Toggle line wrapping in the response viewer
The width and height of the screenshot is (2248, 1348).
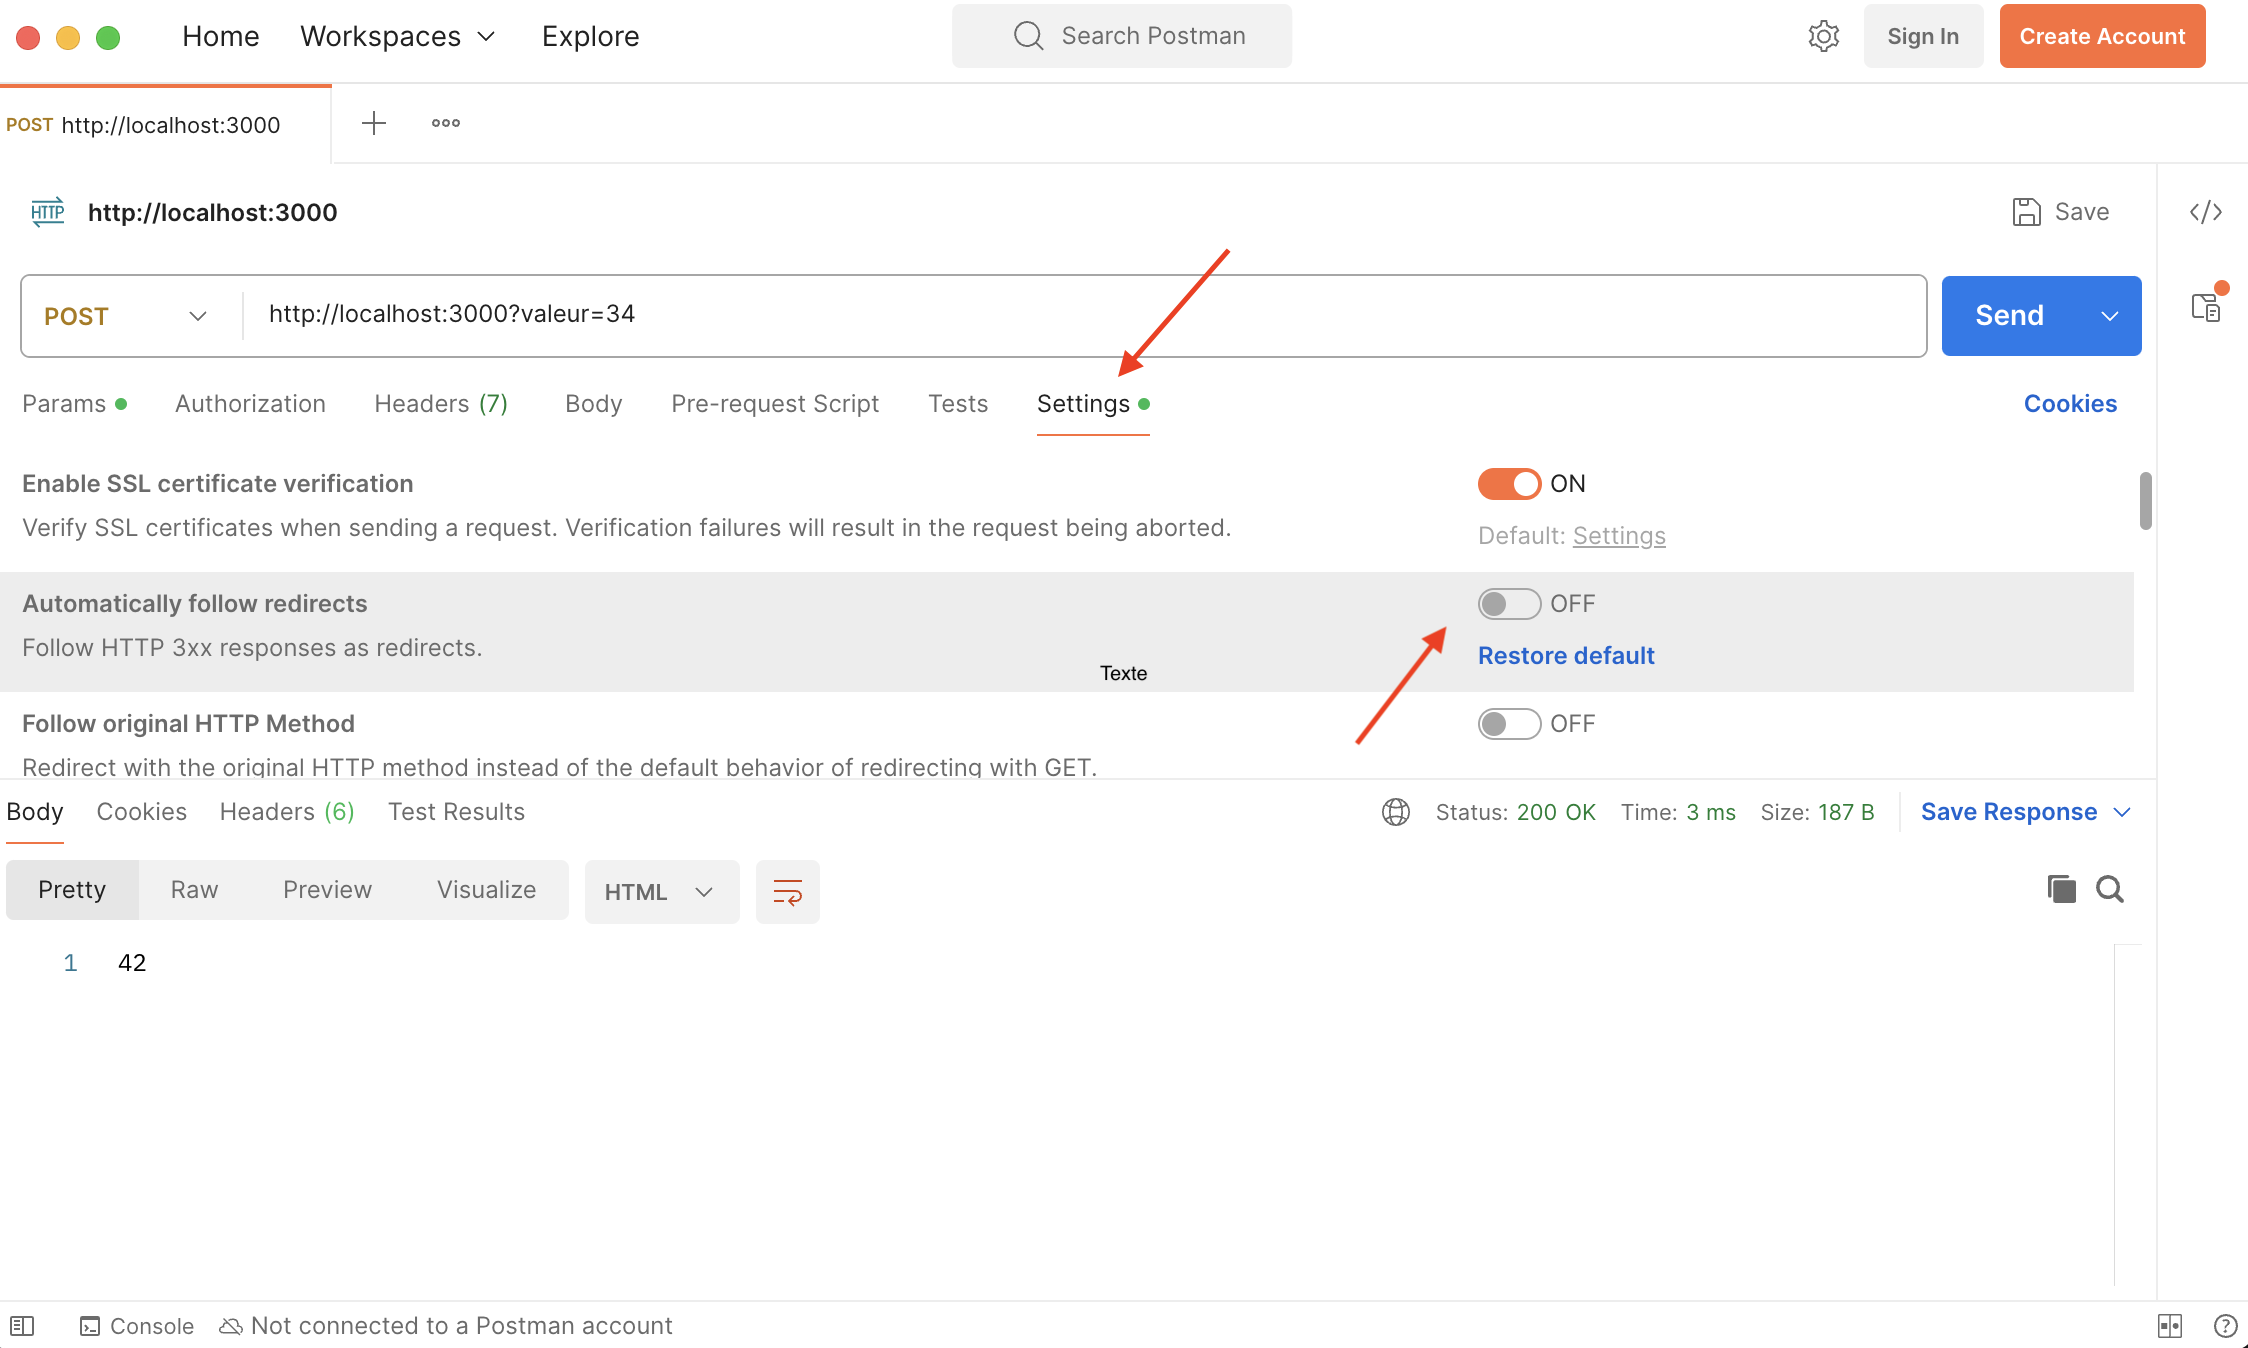(x=787, y=891)
